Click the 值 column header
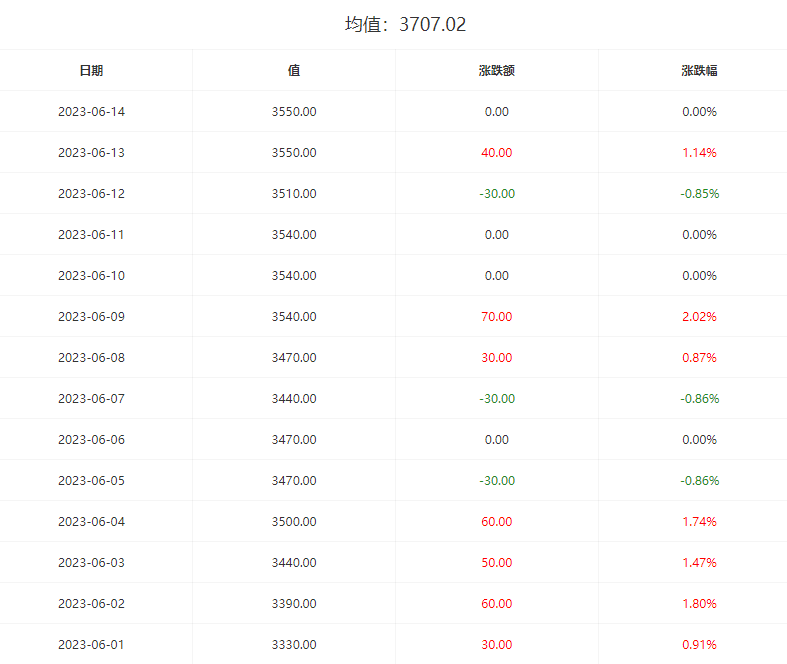787x664 pixels. point(294,71)
